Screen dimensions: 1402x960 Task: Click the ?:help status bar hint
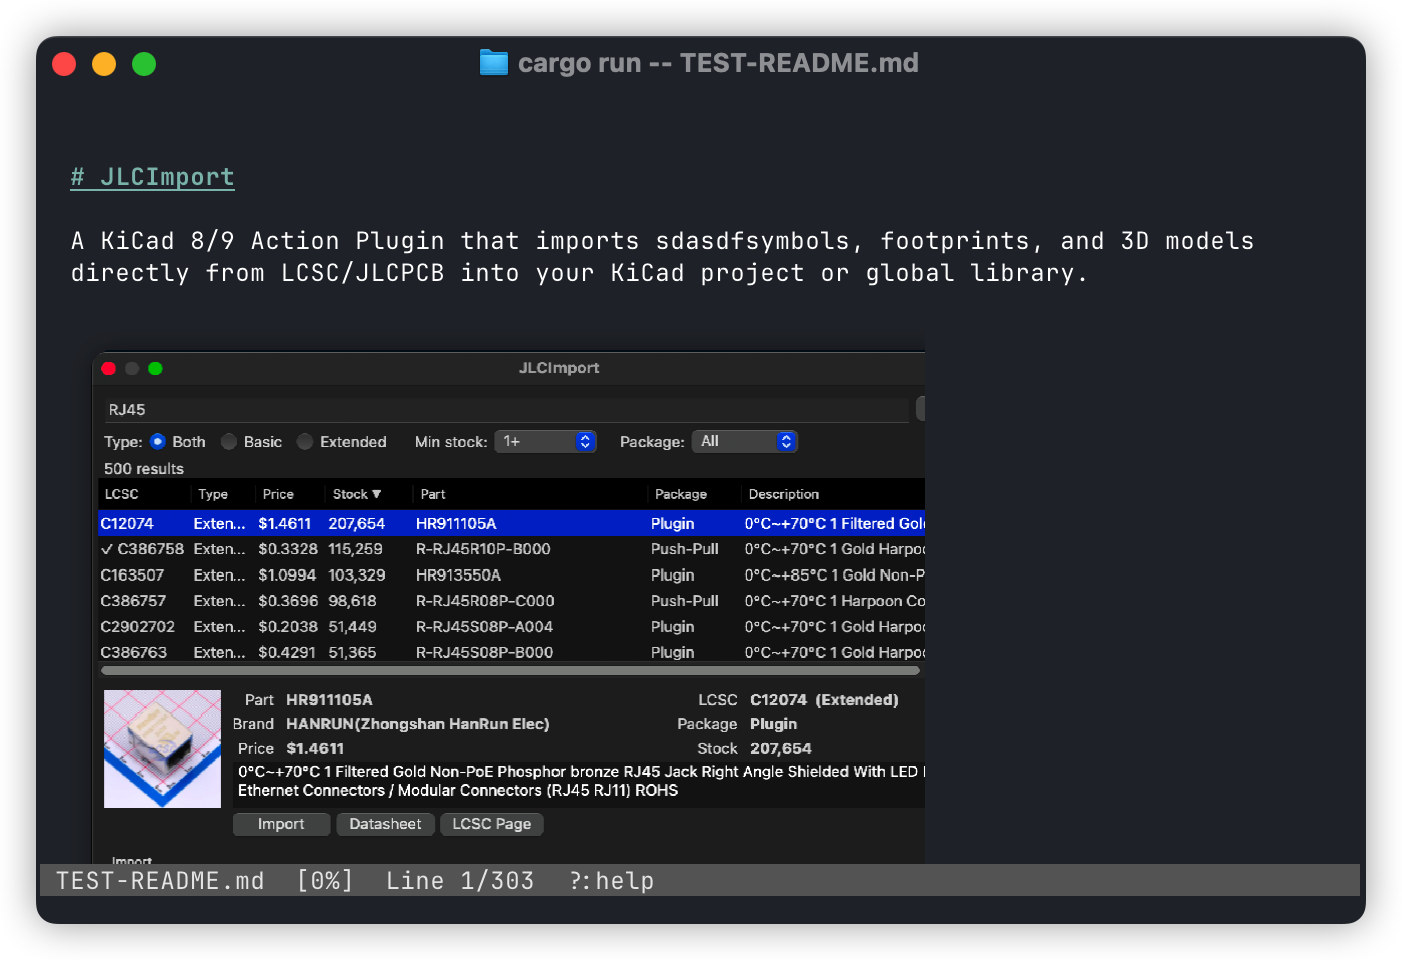coord(612,881)
